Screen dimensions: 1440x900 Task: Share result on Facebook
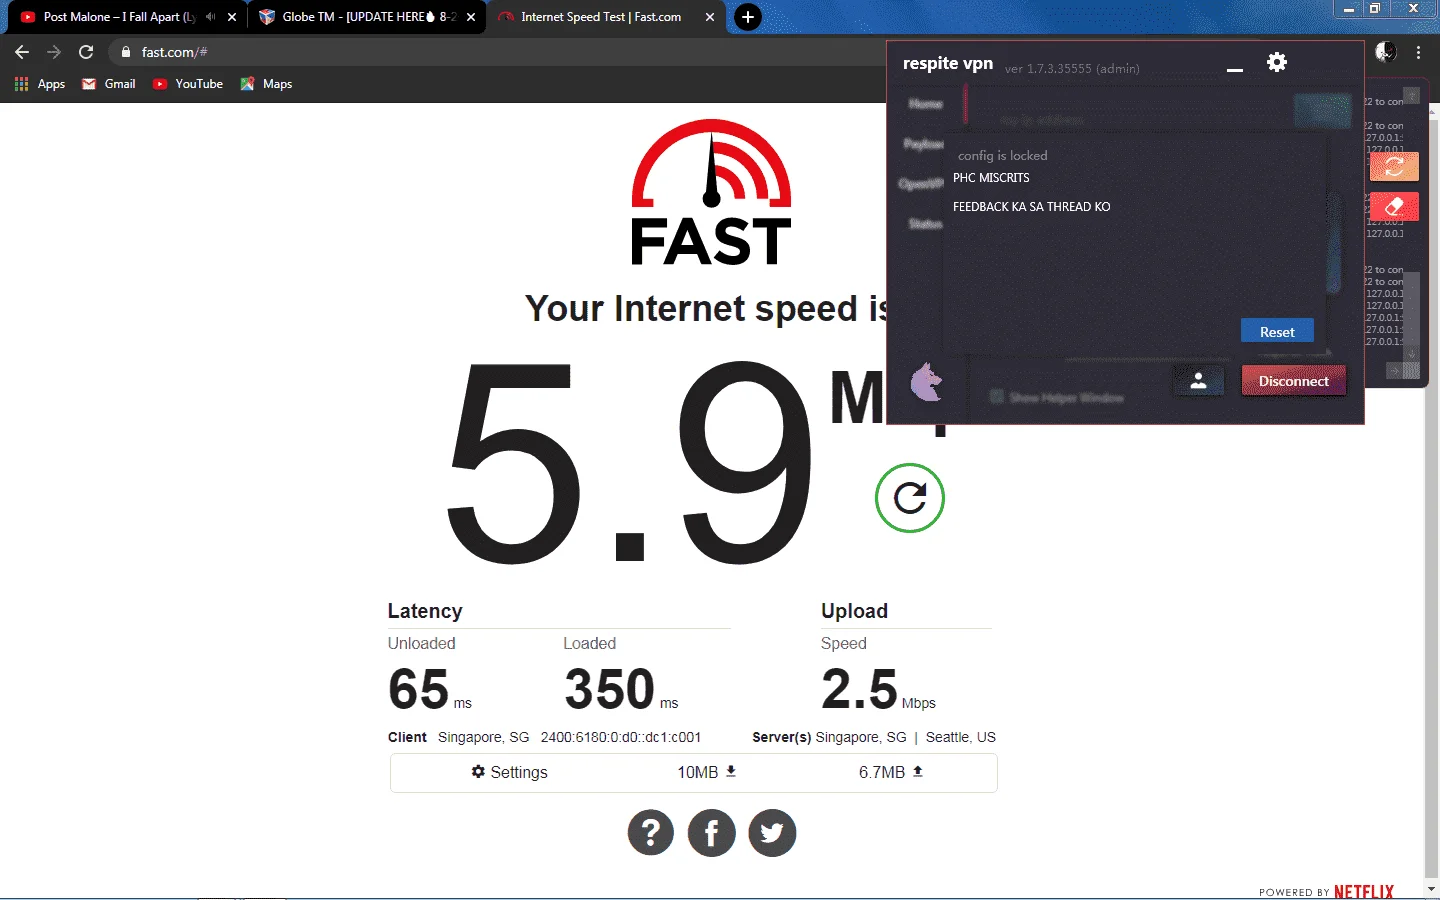pos(712,832)
